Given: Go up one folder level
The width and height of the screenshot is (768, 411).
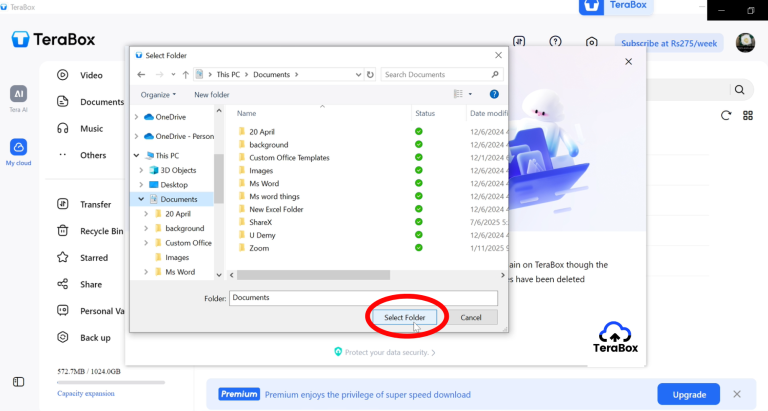Looking at the screenshot, I should (x=185, y=74).
